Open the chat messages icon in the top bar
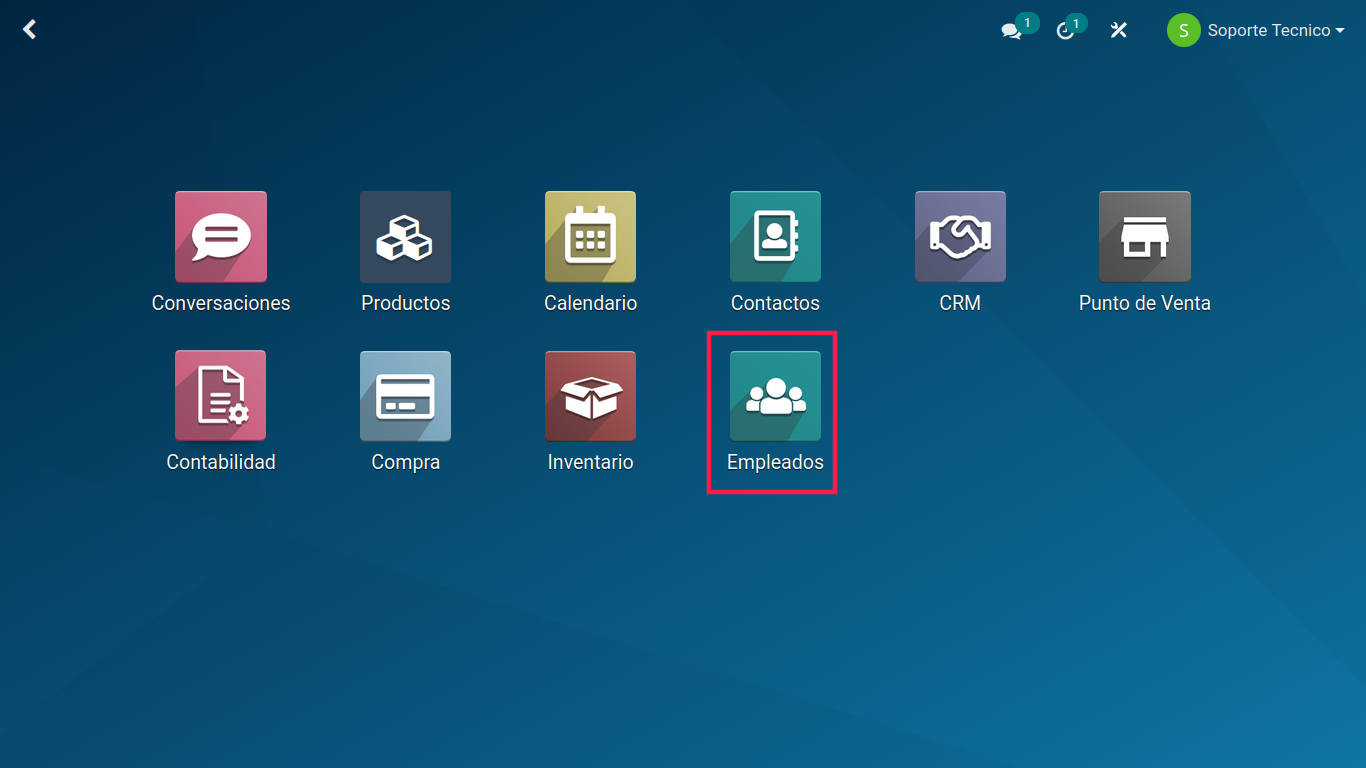The height and width of the screenshot is (768, 1366). [x=1011, y=31]
